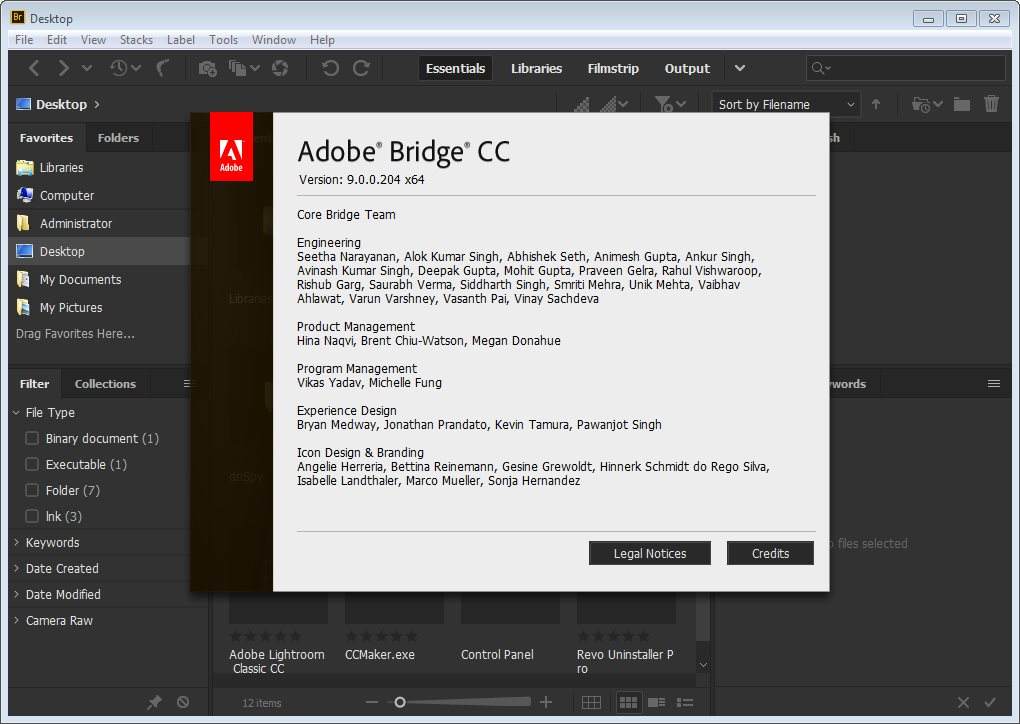The image size is (1020, 724).
Task: Expand the Date Created filter group
Action: coord(16,568)
